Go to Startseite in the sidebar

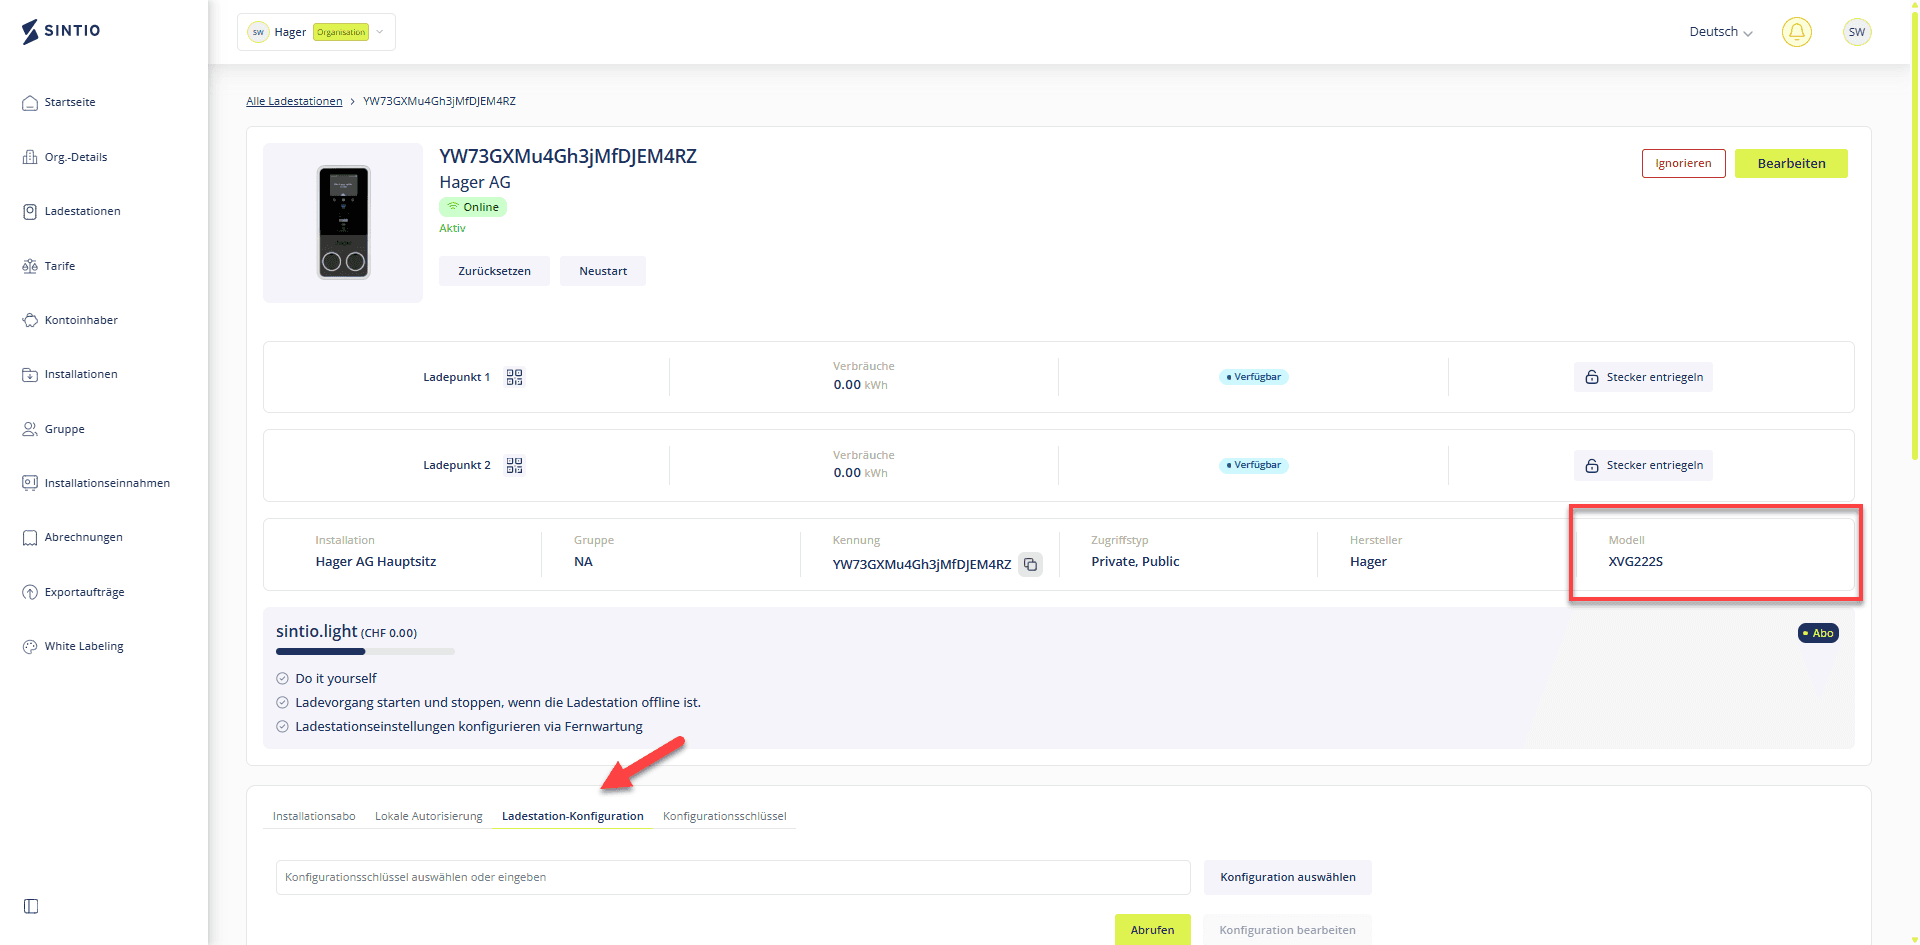pos(70,102)
